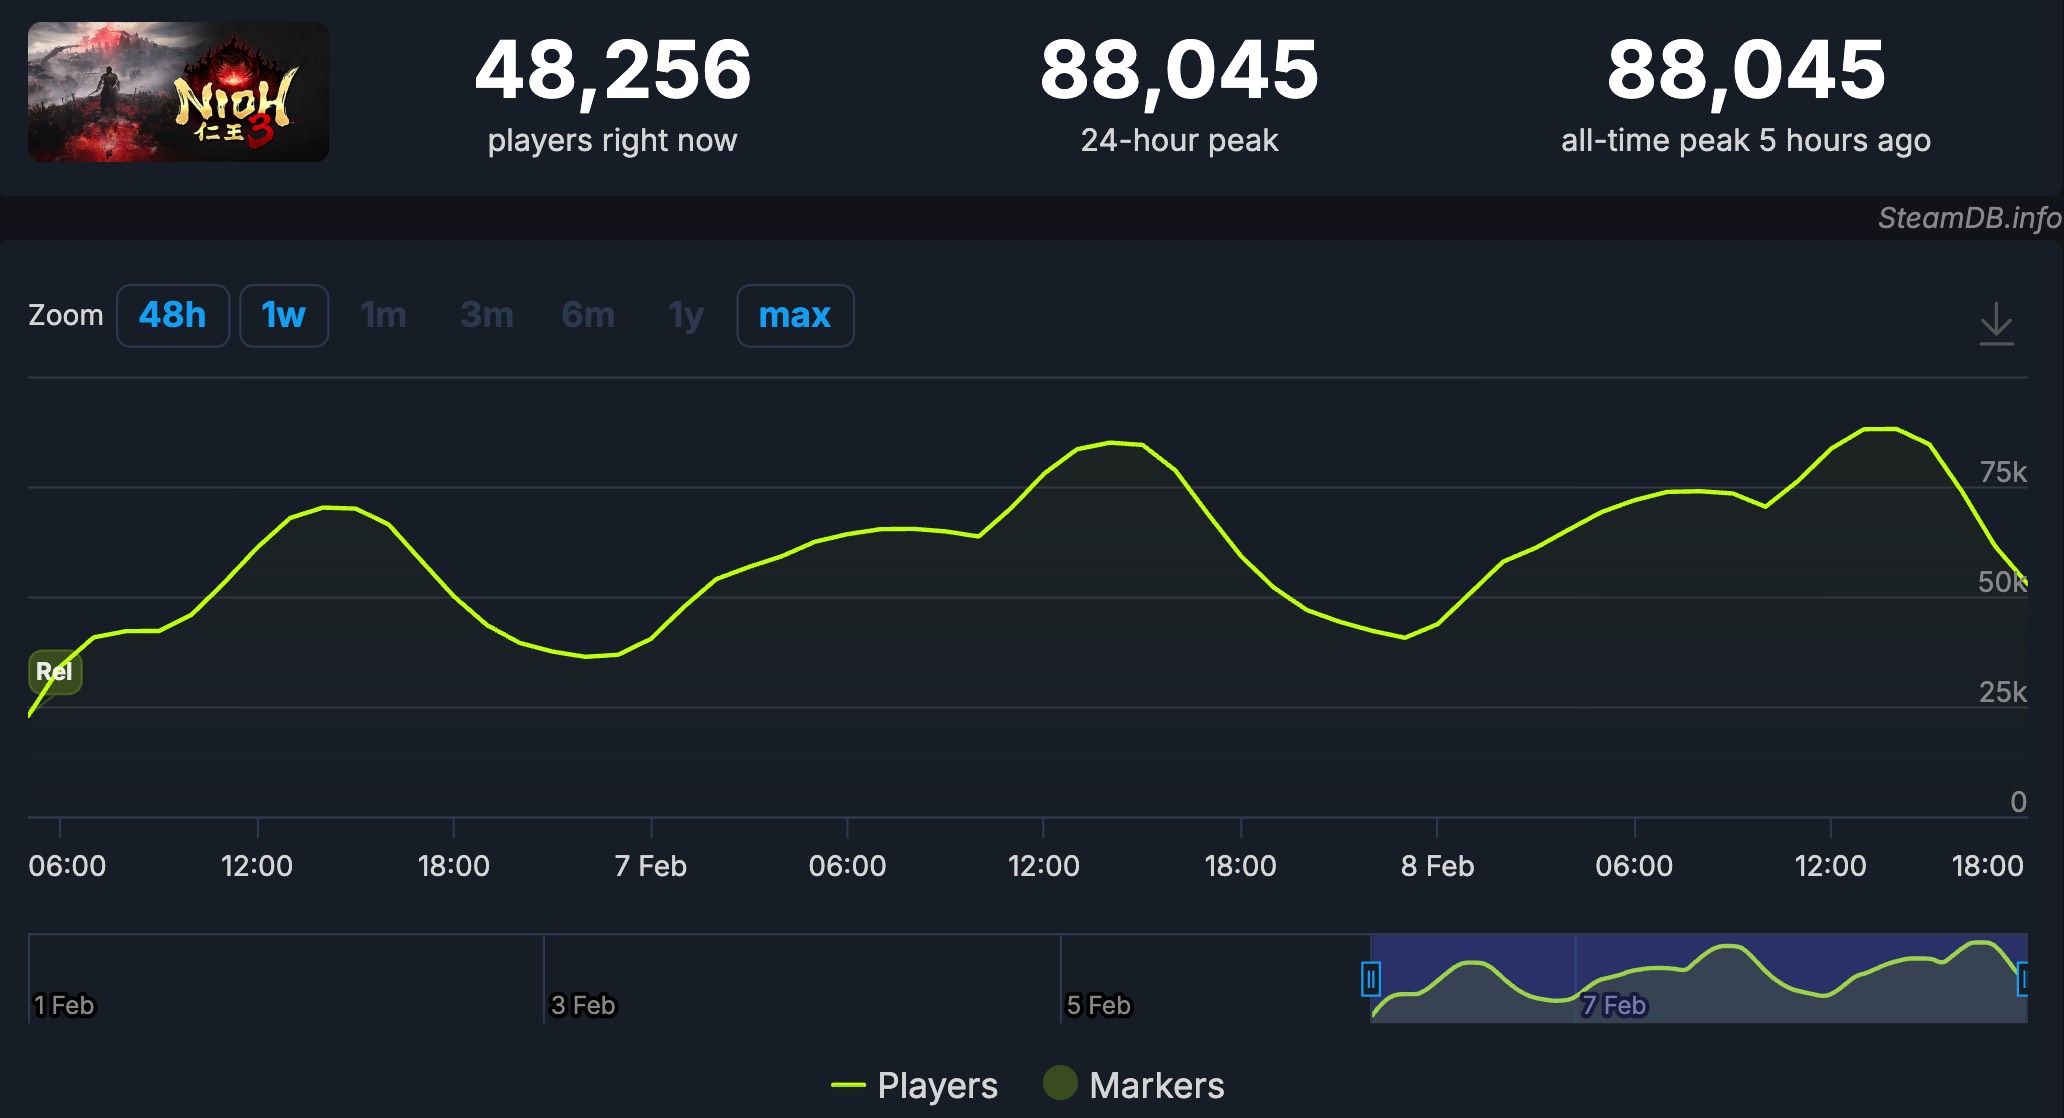Open the SteamDB.info credit link
The width and height of the screenshot is (2064, 1118).
[1968, 218]
